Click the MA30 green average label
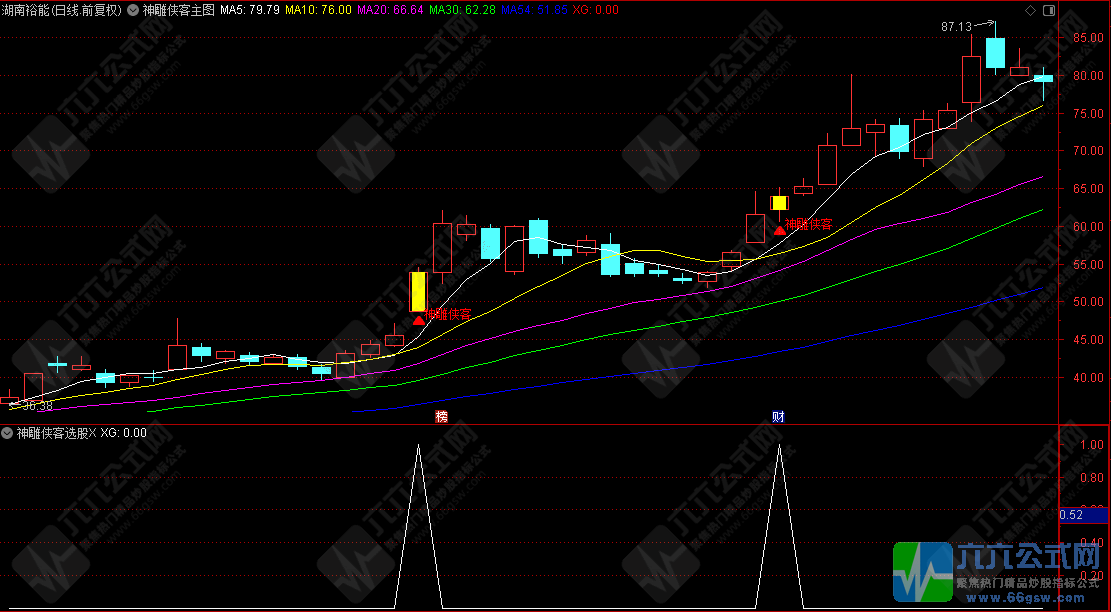This screenshot has width=1111, height=612. click(x=460, y=10)
